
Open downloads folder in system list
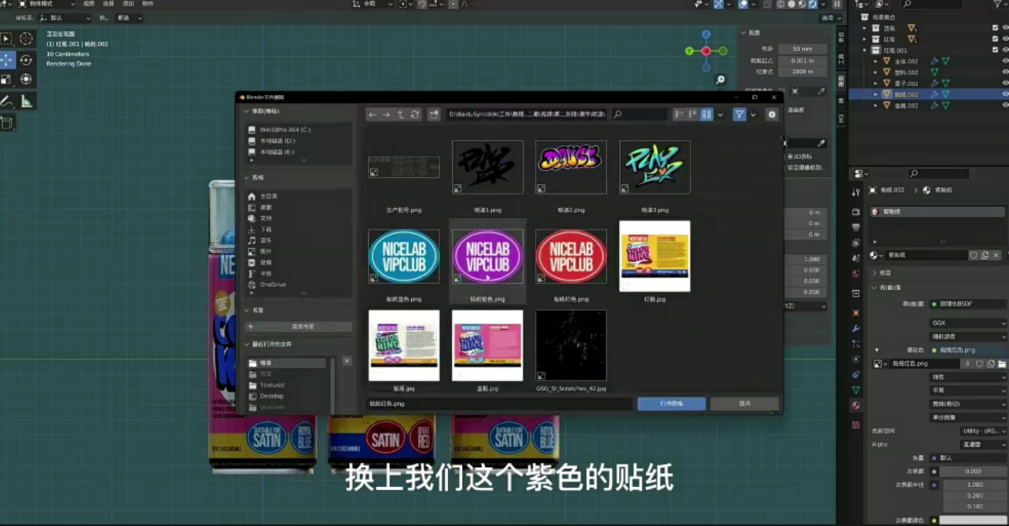click(x=299, y=229)
